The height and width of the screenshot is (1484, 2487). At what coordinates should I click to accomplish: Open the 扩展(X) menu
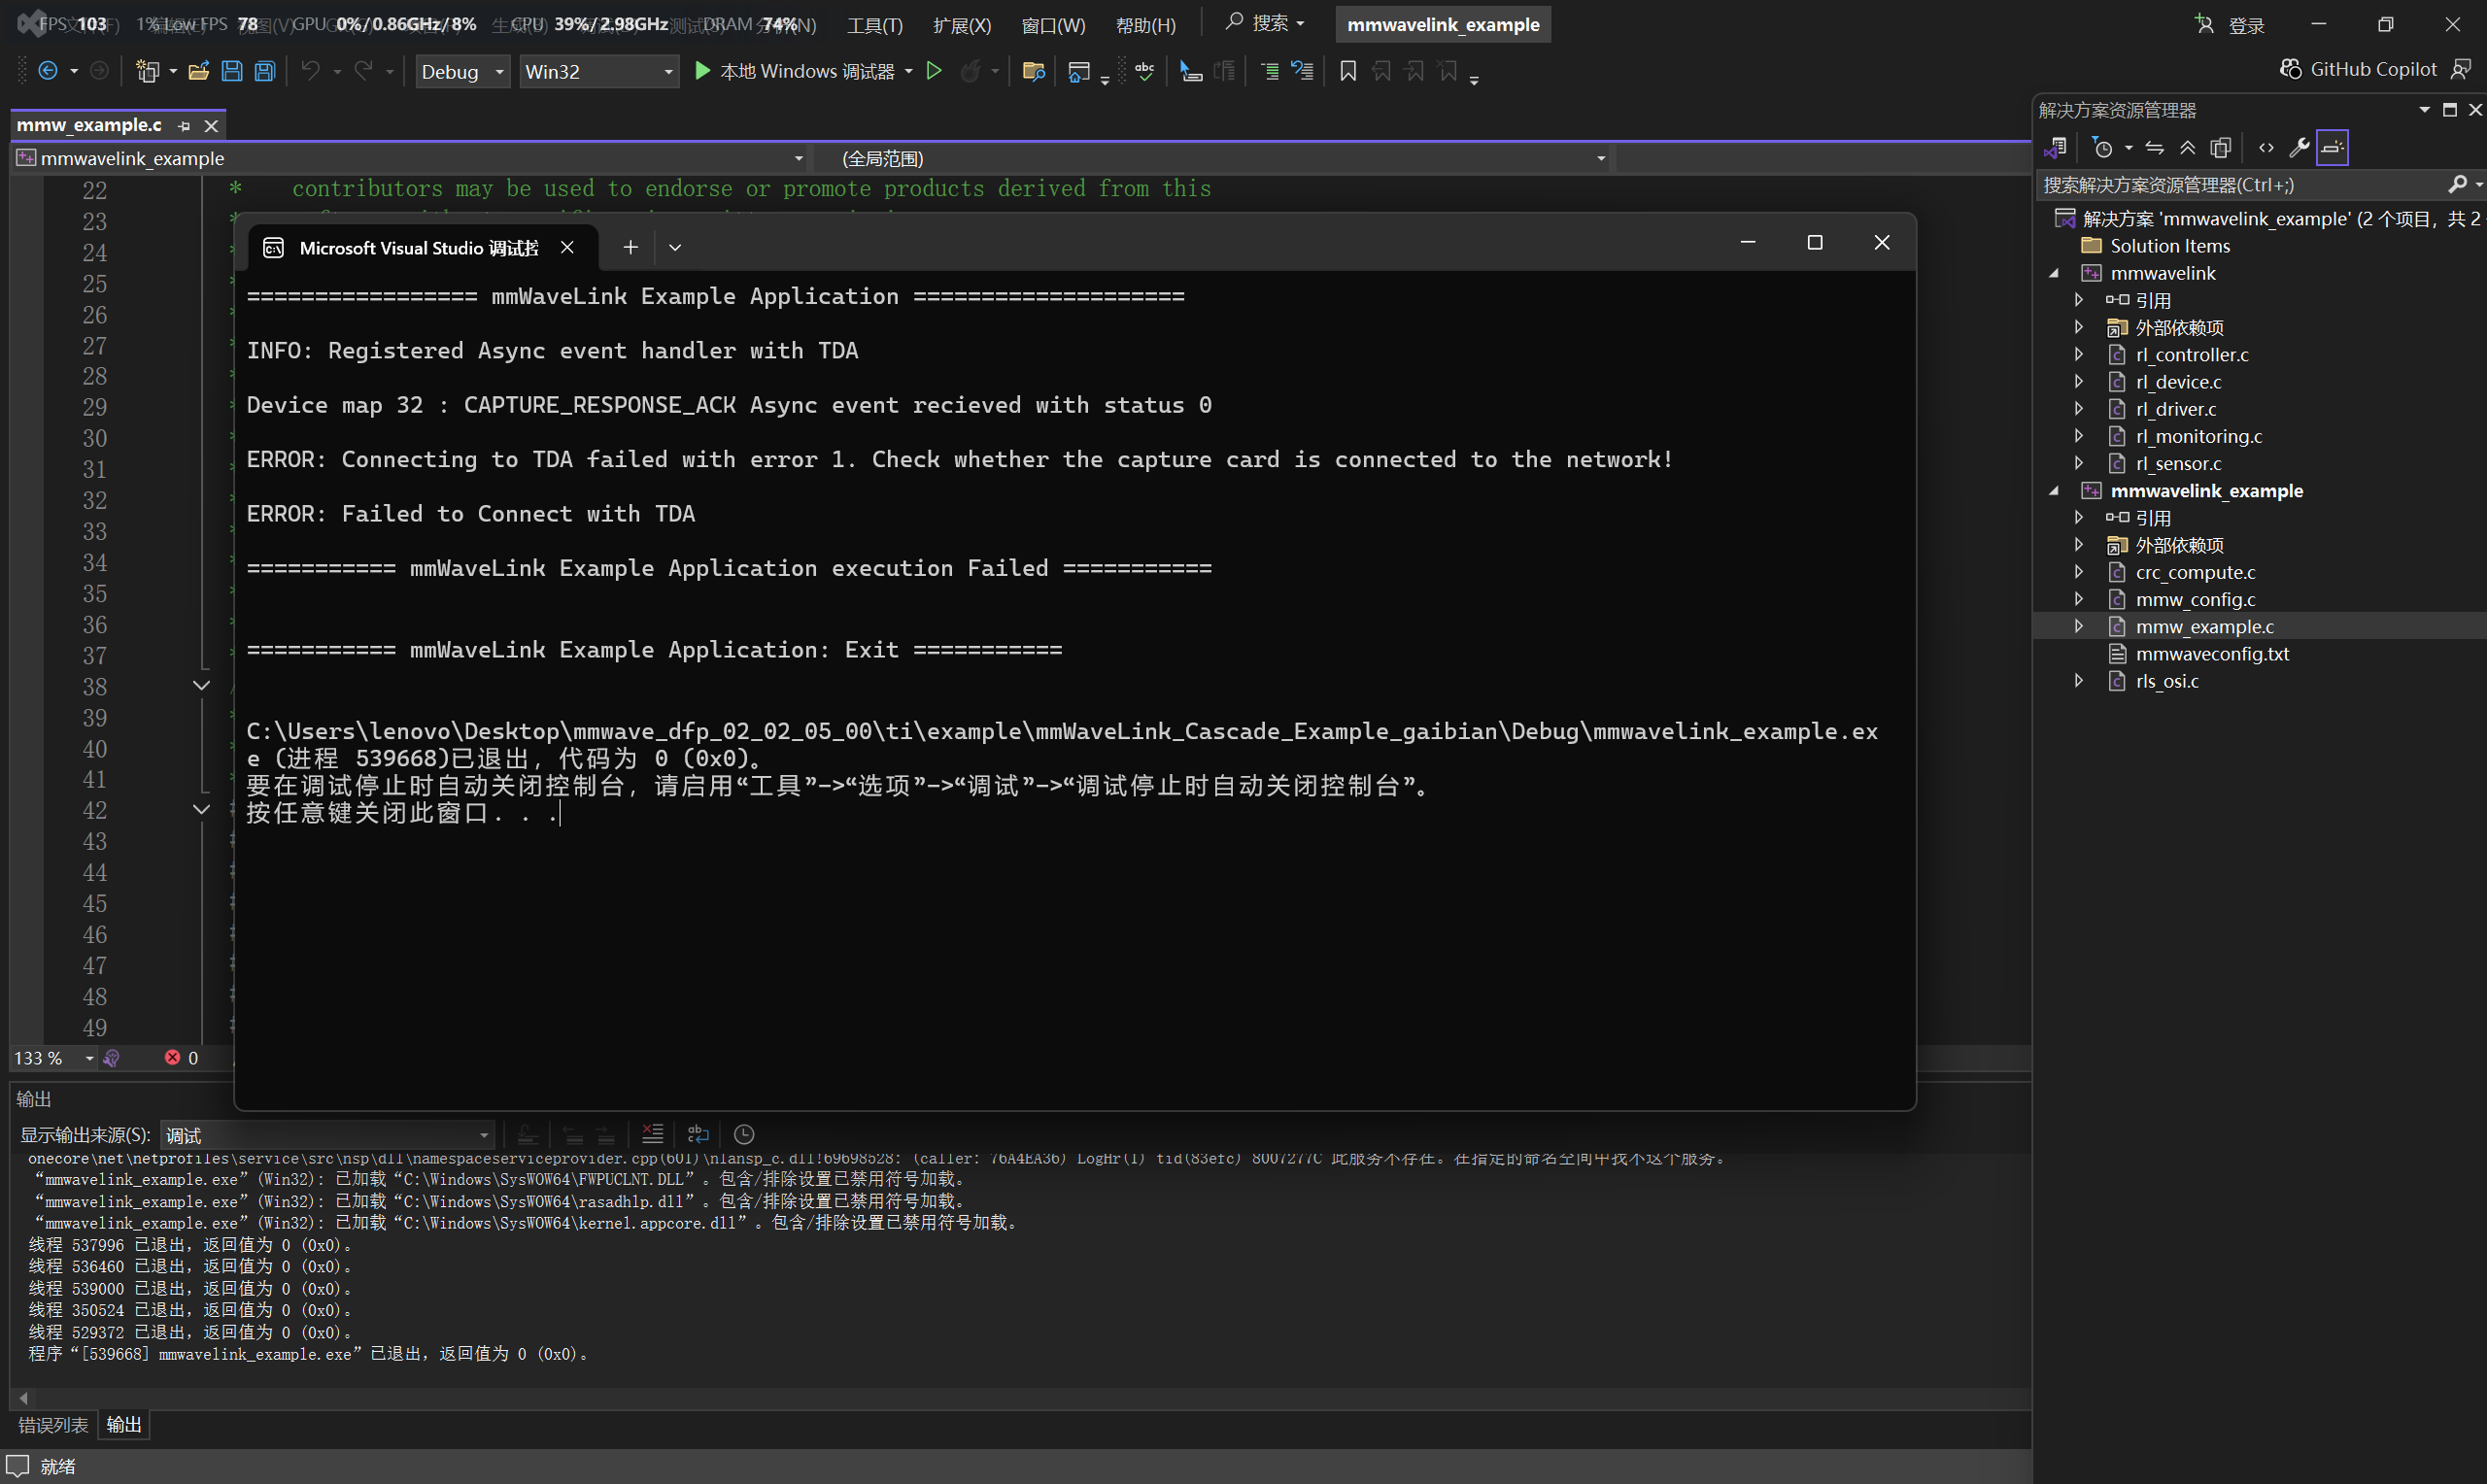[962, 25]
